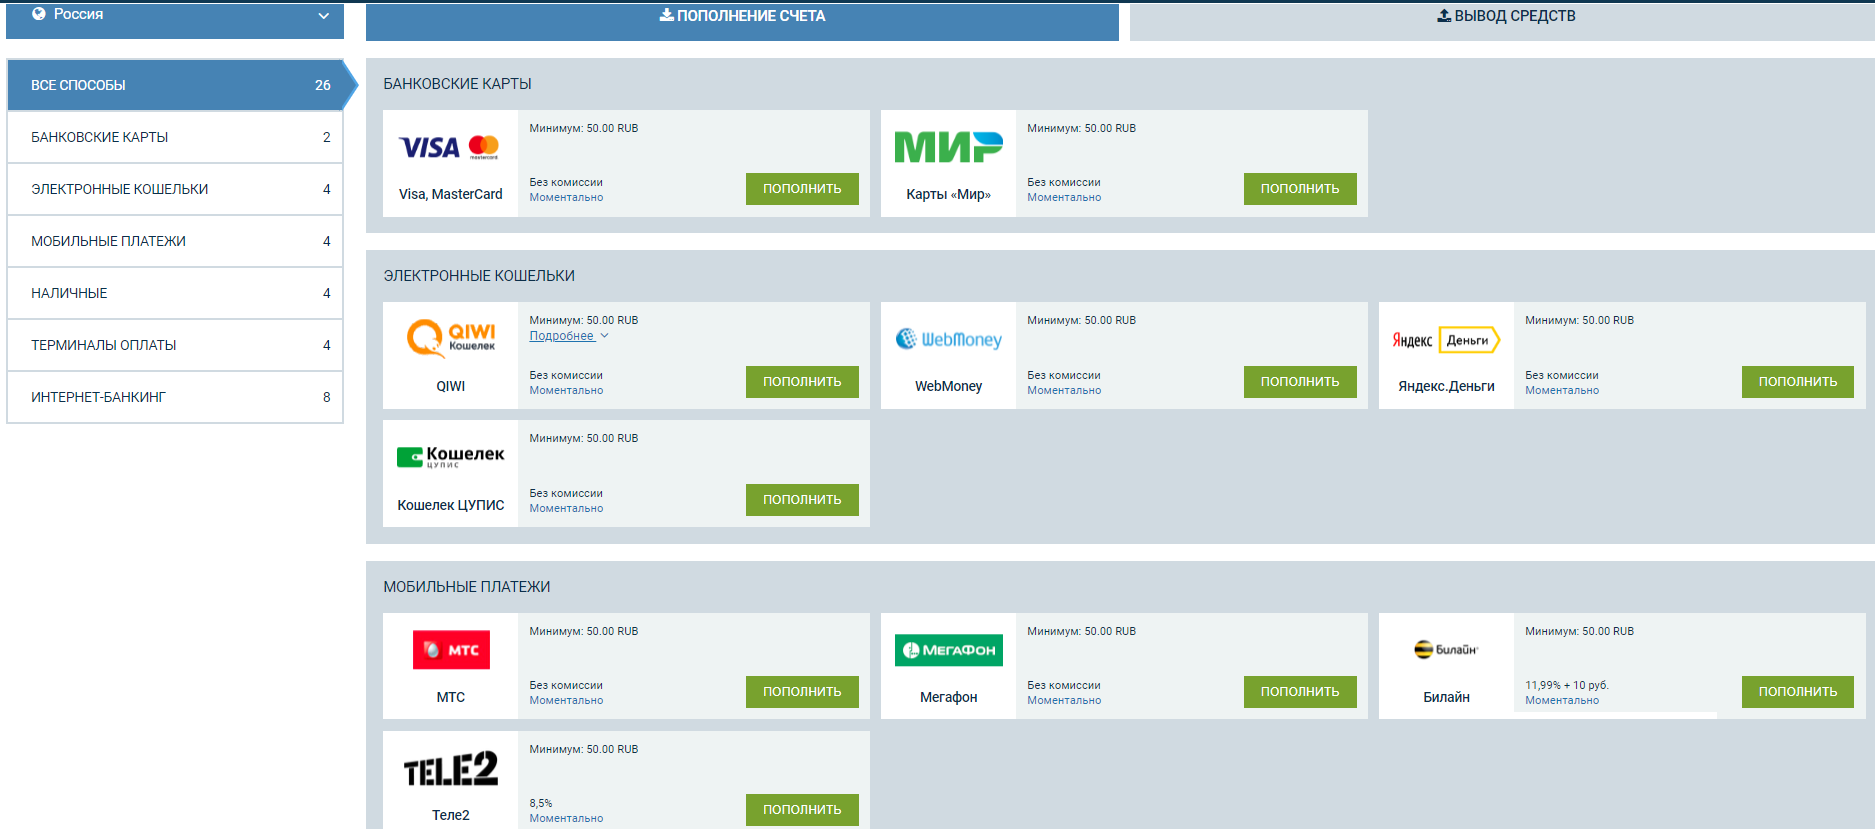Open the Россия country dropdown
The width and height of the screenshot is (1875, 829).
point(175,16)
